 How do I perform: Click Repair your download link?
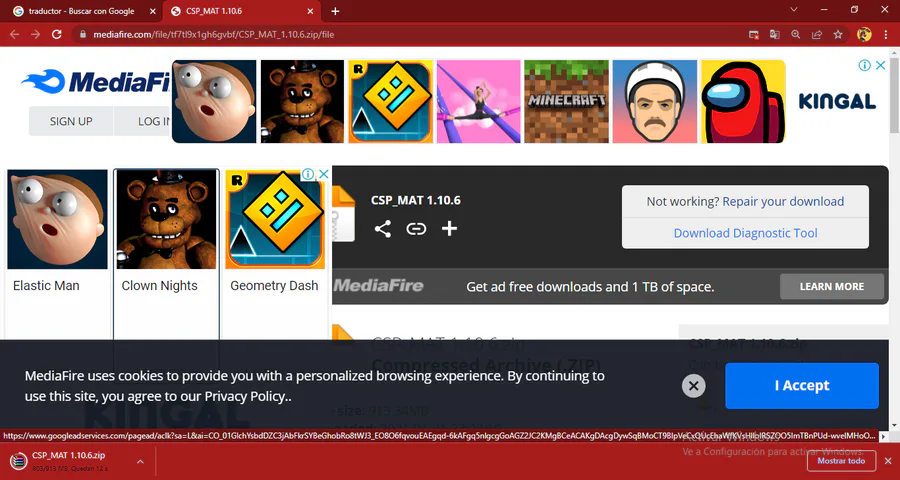click(783, 202)
